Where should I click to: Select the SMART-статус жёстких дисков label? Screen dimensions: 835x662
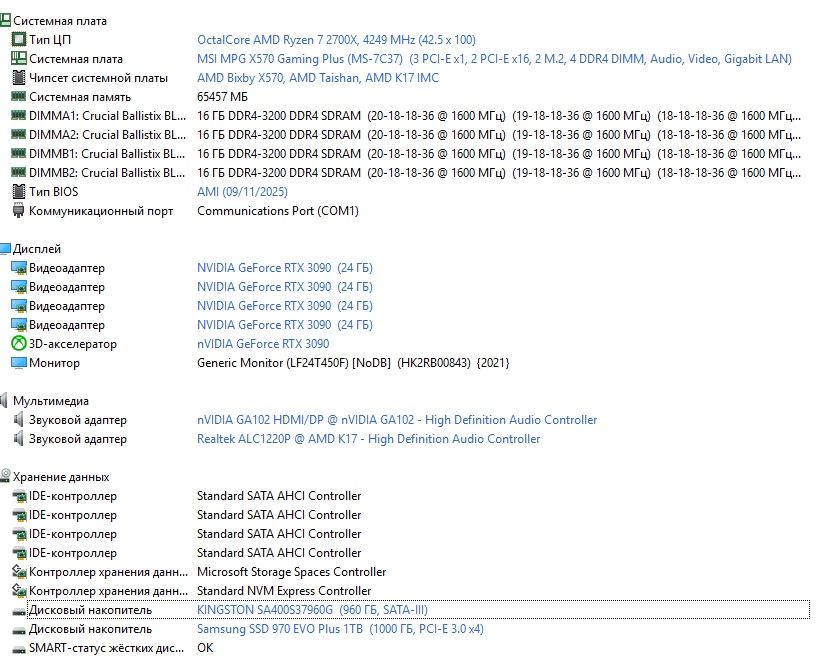[x=107, y=648]
